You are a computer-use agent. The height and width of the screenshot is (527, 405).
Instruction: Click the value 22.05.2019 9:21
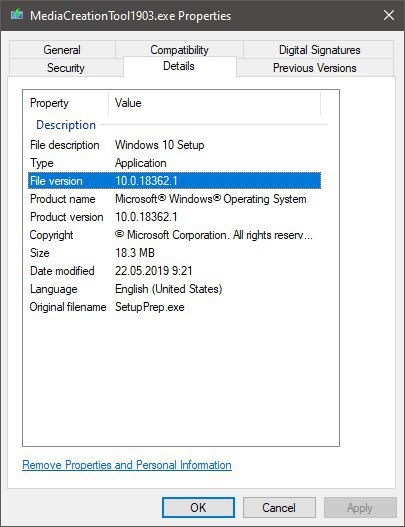pos(154,271)
